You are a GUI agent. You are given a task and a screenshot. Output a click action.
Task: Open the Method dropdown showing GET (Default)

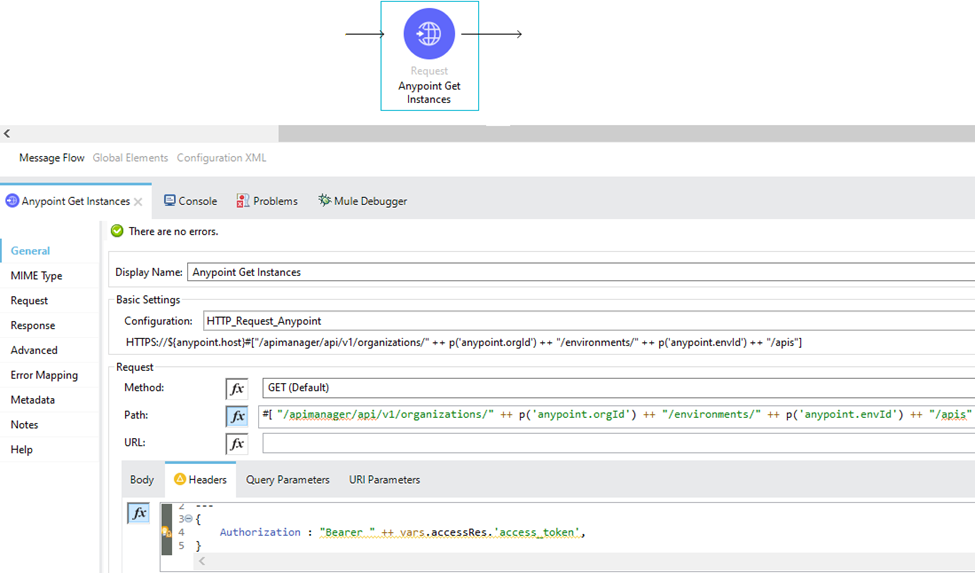618,388
